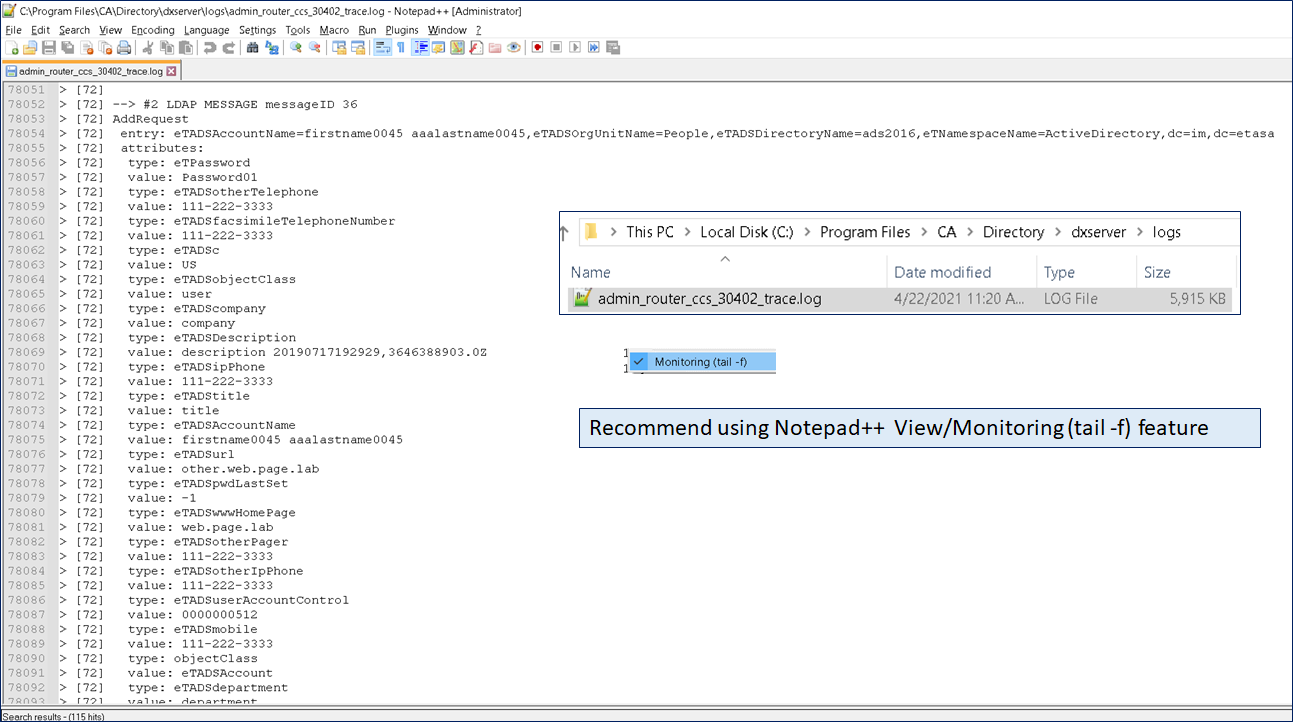
Task: Sort by the Date modified column header
Action: pyautogui.click(x=942, y=272)
